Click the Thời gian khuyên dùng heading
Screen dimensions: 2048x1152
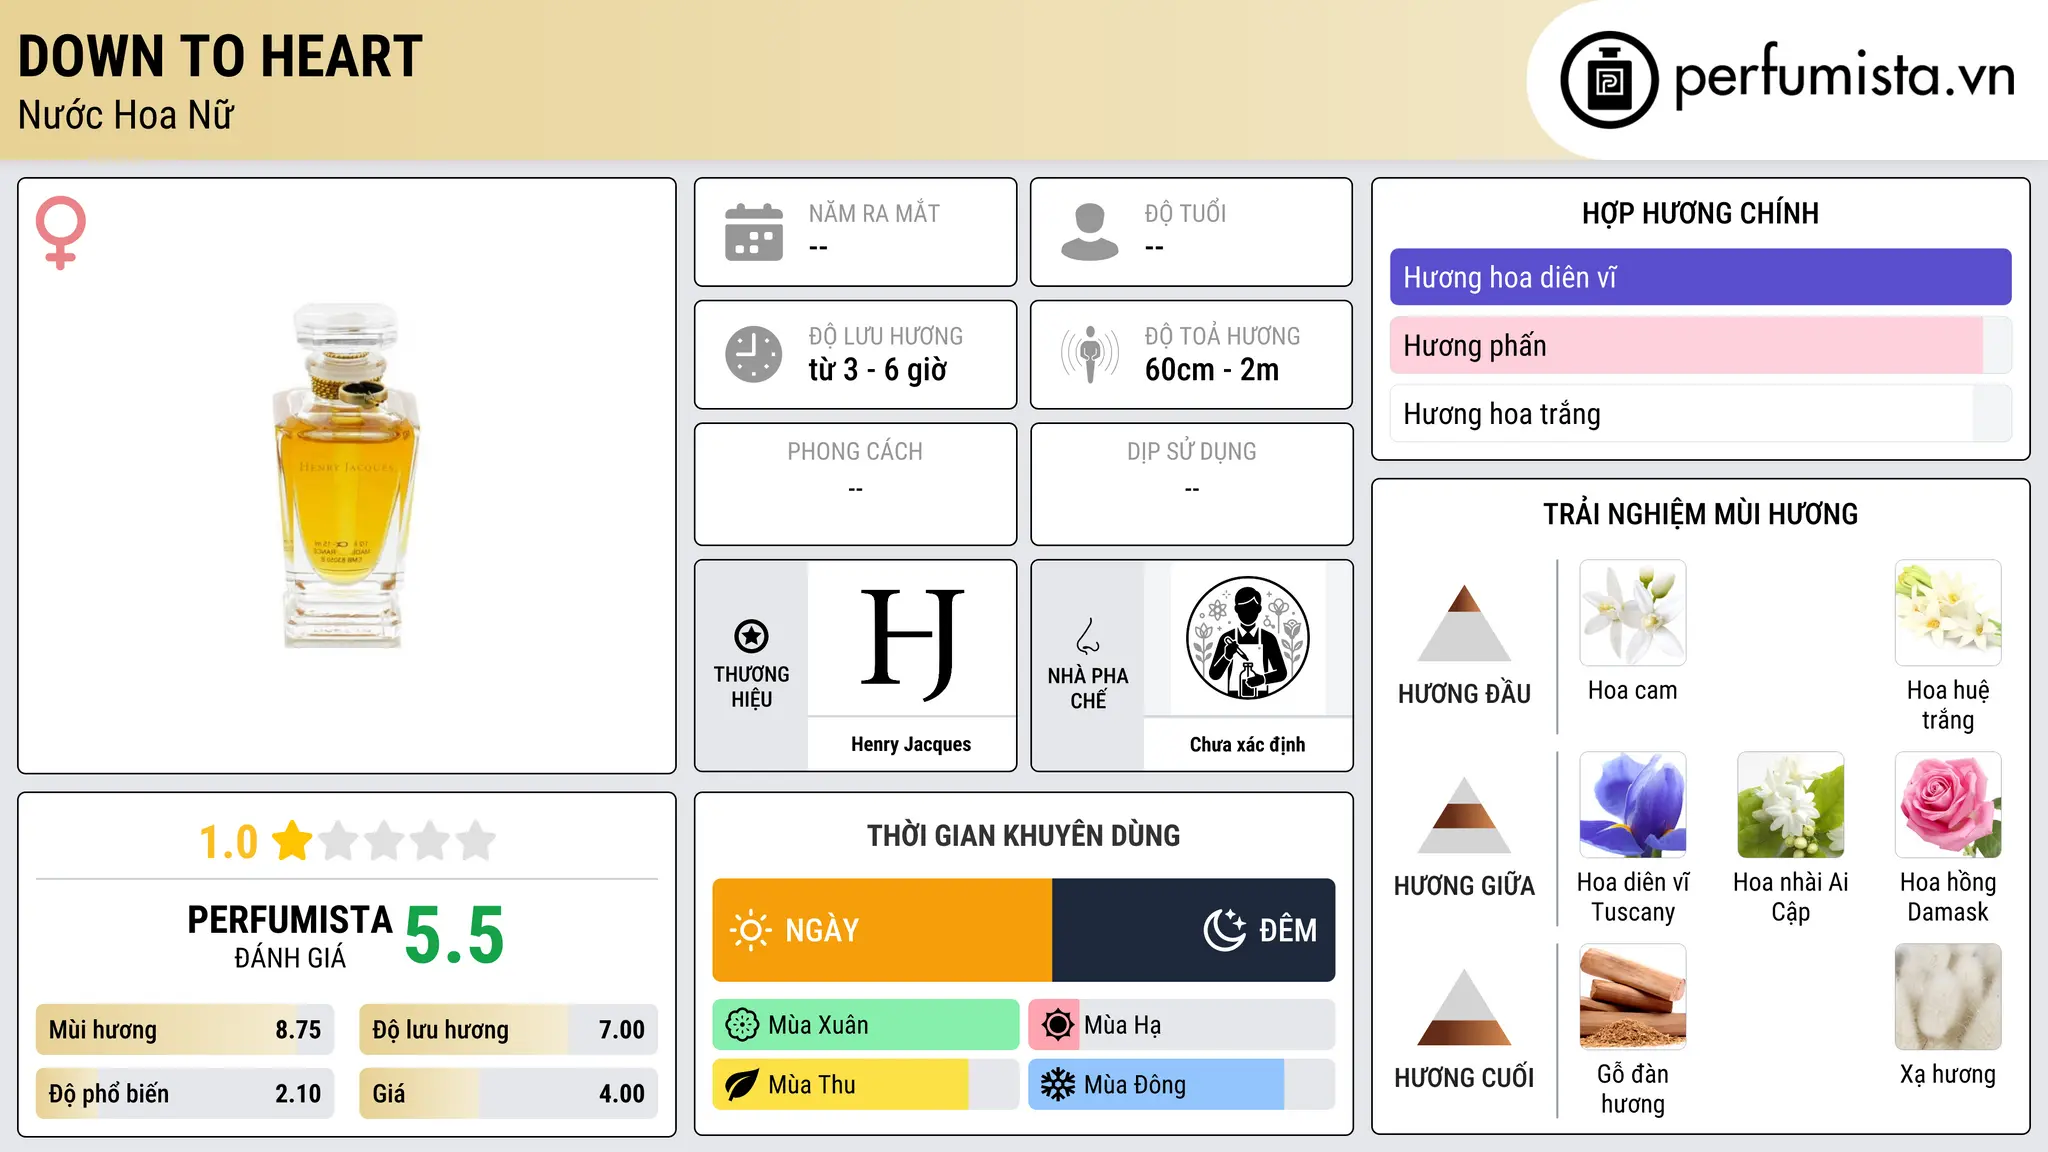pyautogui.click(x=1023, y=835)
